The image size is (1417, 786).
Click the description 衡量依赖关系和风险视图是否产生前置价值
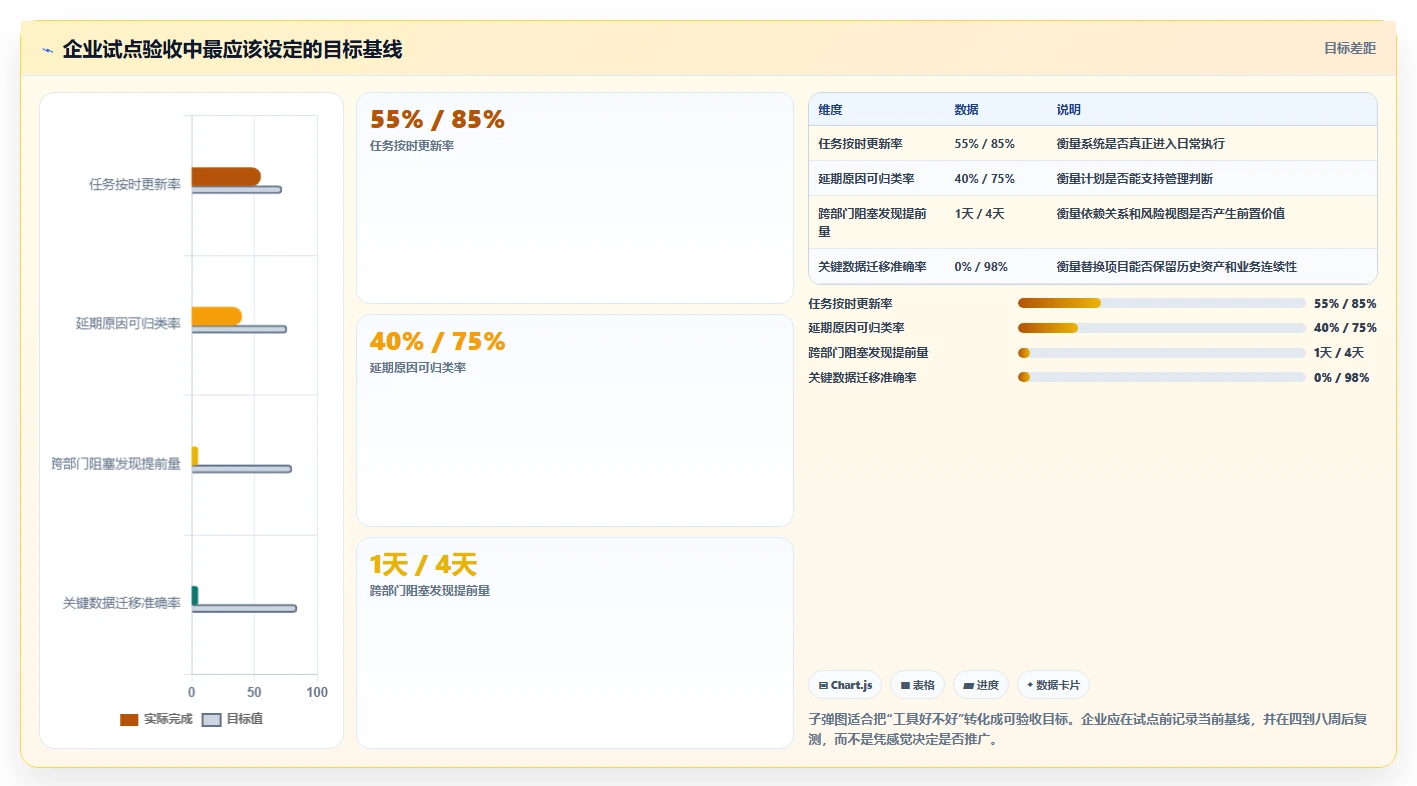(1171, 214)
